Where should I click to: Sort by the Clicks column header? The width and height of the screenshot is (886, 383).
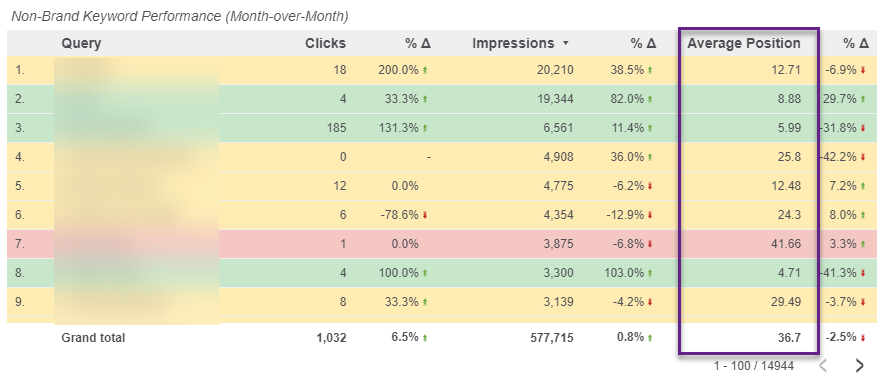coord(325,43)
